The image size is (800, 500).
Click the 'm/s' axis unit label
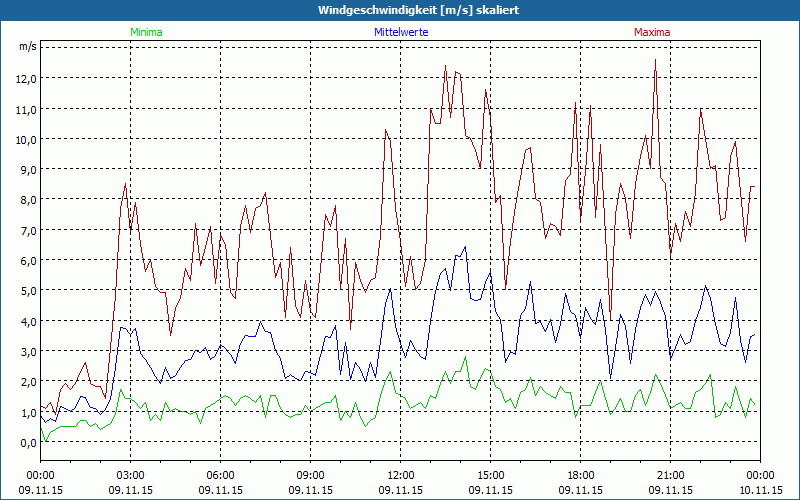(28, 46)
